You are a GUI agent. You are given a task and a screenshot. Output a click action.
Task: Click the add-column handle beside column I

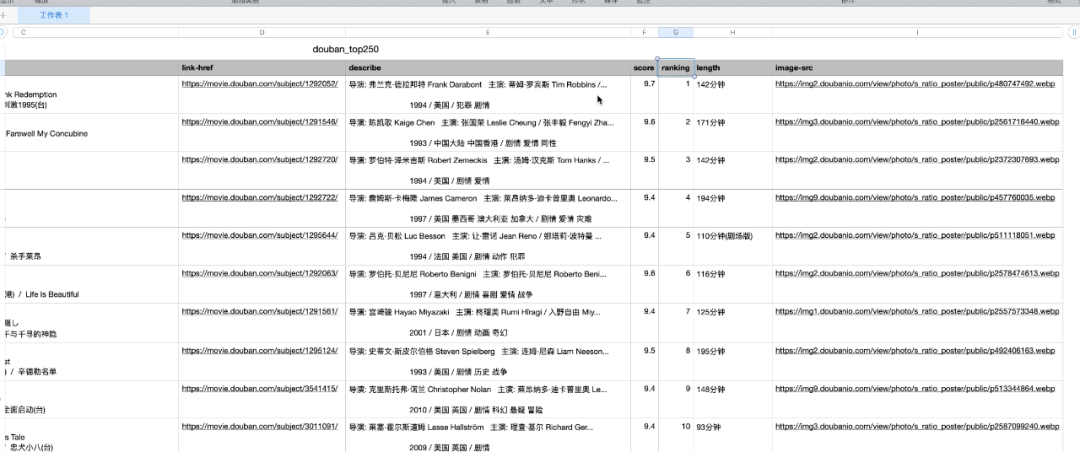coord(1074,32)
